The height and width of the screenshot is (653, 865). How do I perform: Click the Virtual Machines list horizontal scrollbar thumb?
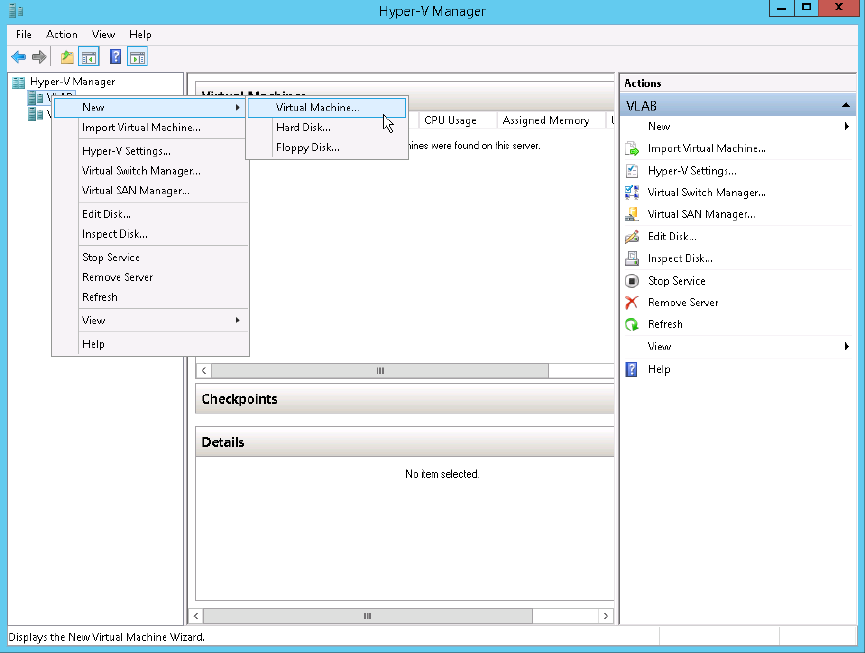380,371
